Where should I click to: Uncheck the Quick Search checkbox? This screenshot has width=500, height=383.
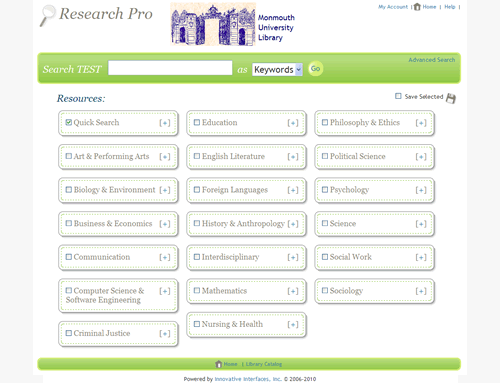[x=69, y=122]
